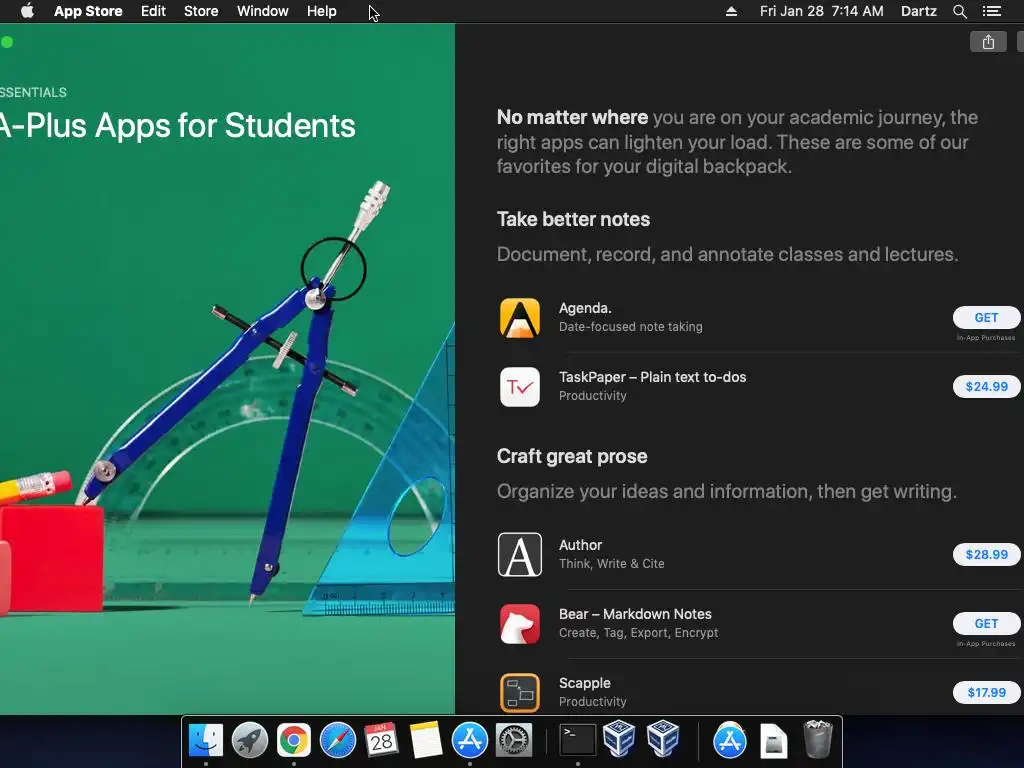The image size is (1024, 768).
Task: Click the date and time in menu bar
Action: coord(822,11)
